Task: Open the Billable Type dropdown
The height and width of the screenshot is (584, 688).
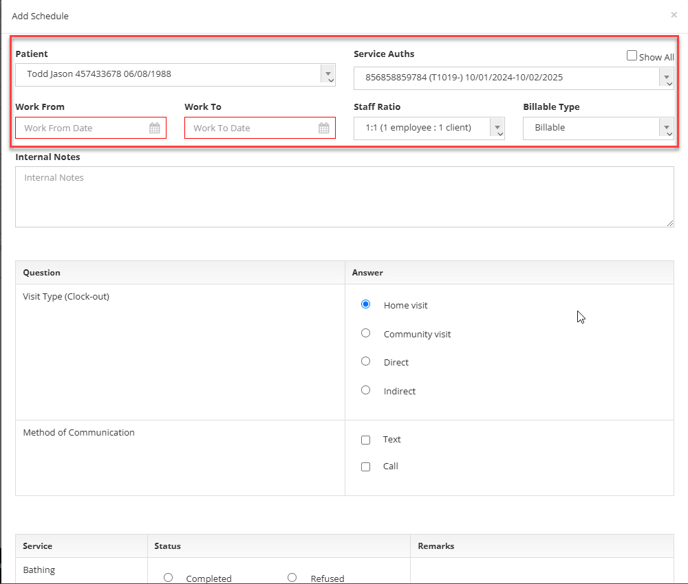Action: [598, 128]
